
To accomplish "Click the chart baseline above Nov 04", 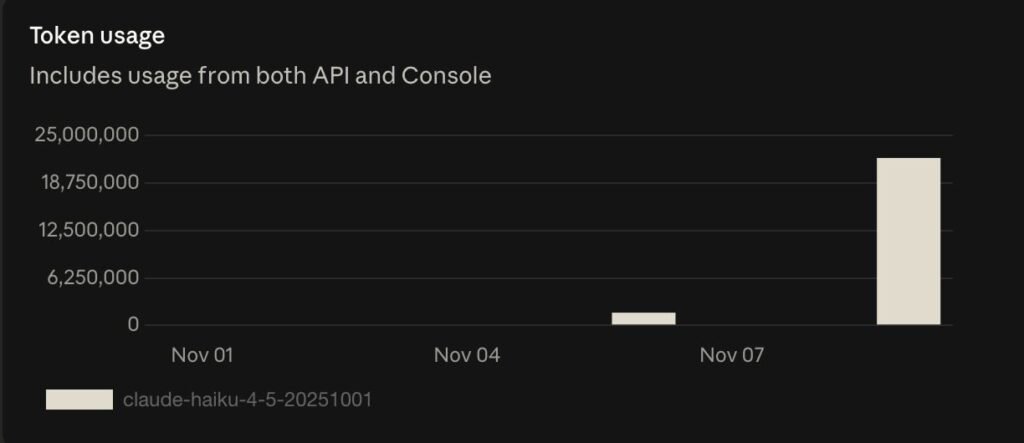I will (467, 325).
